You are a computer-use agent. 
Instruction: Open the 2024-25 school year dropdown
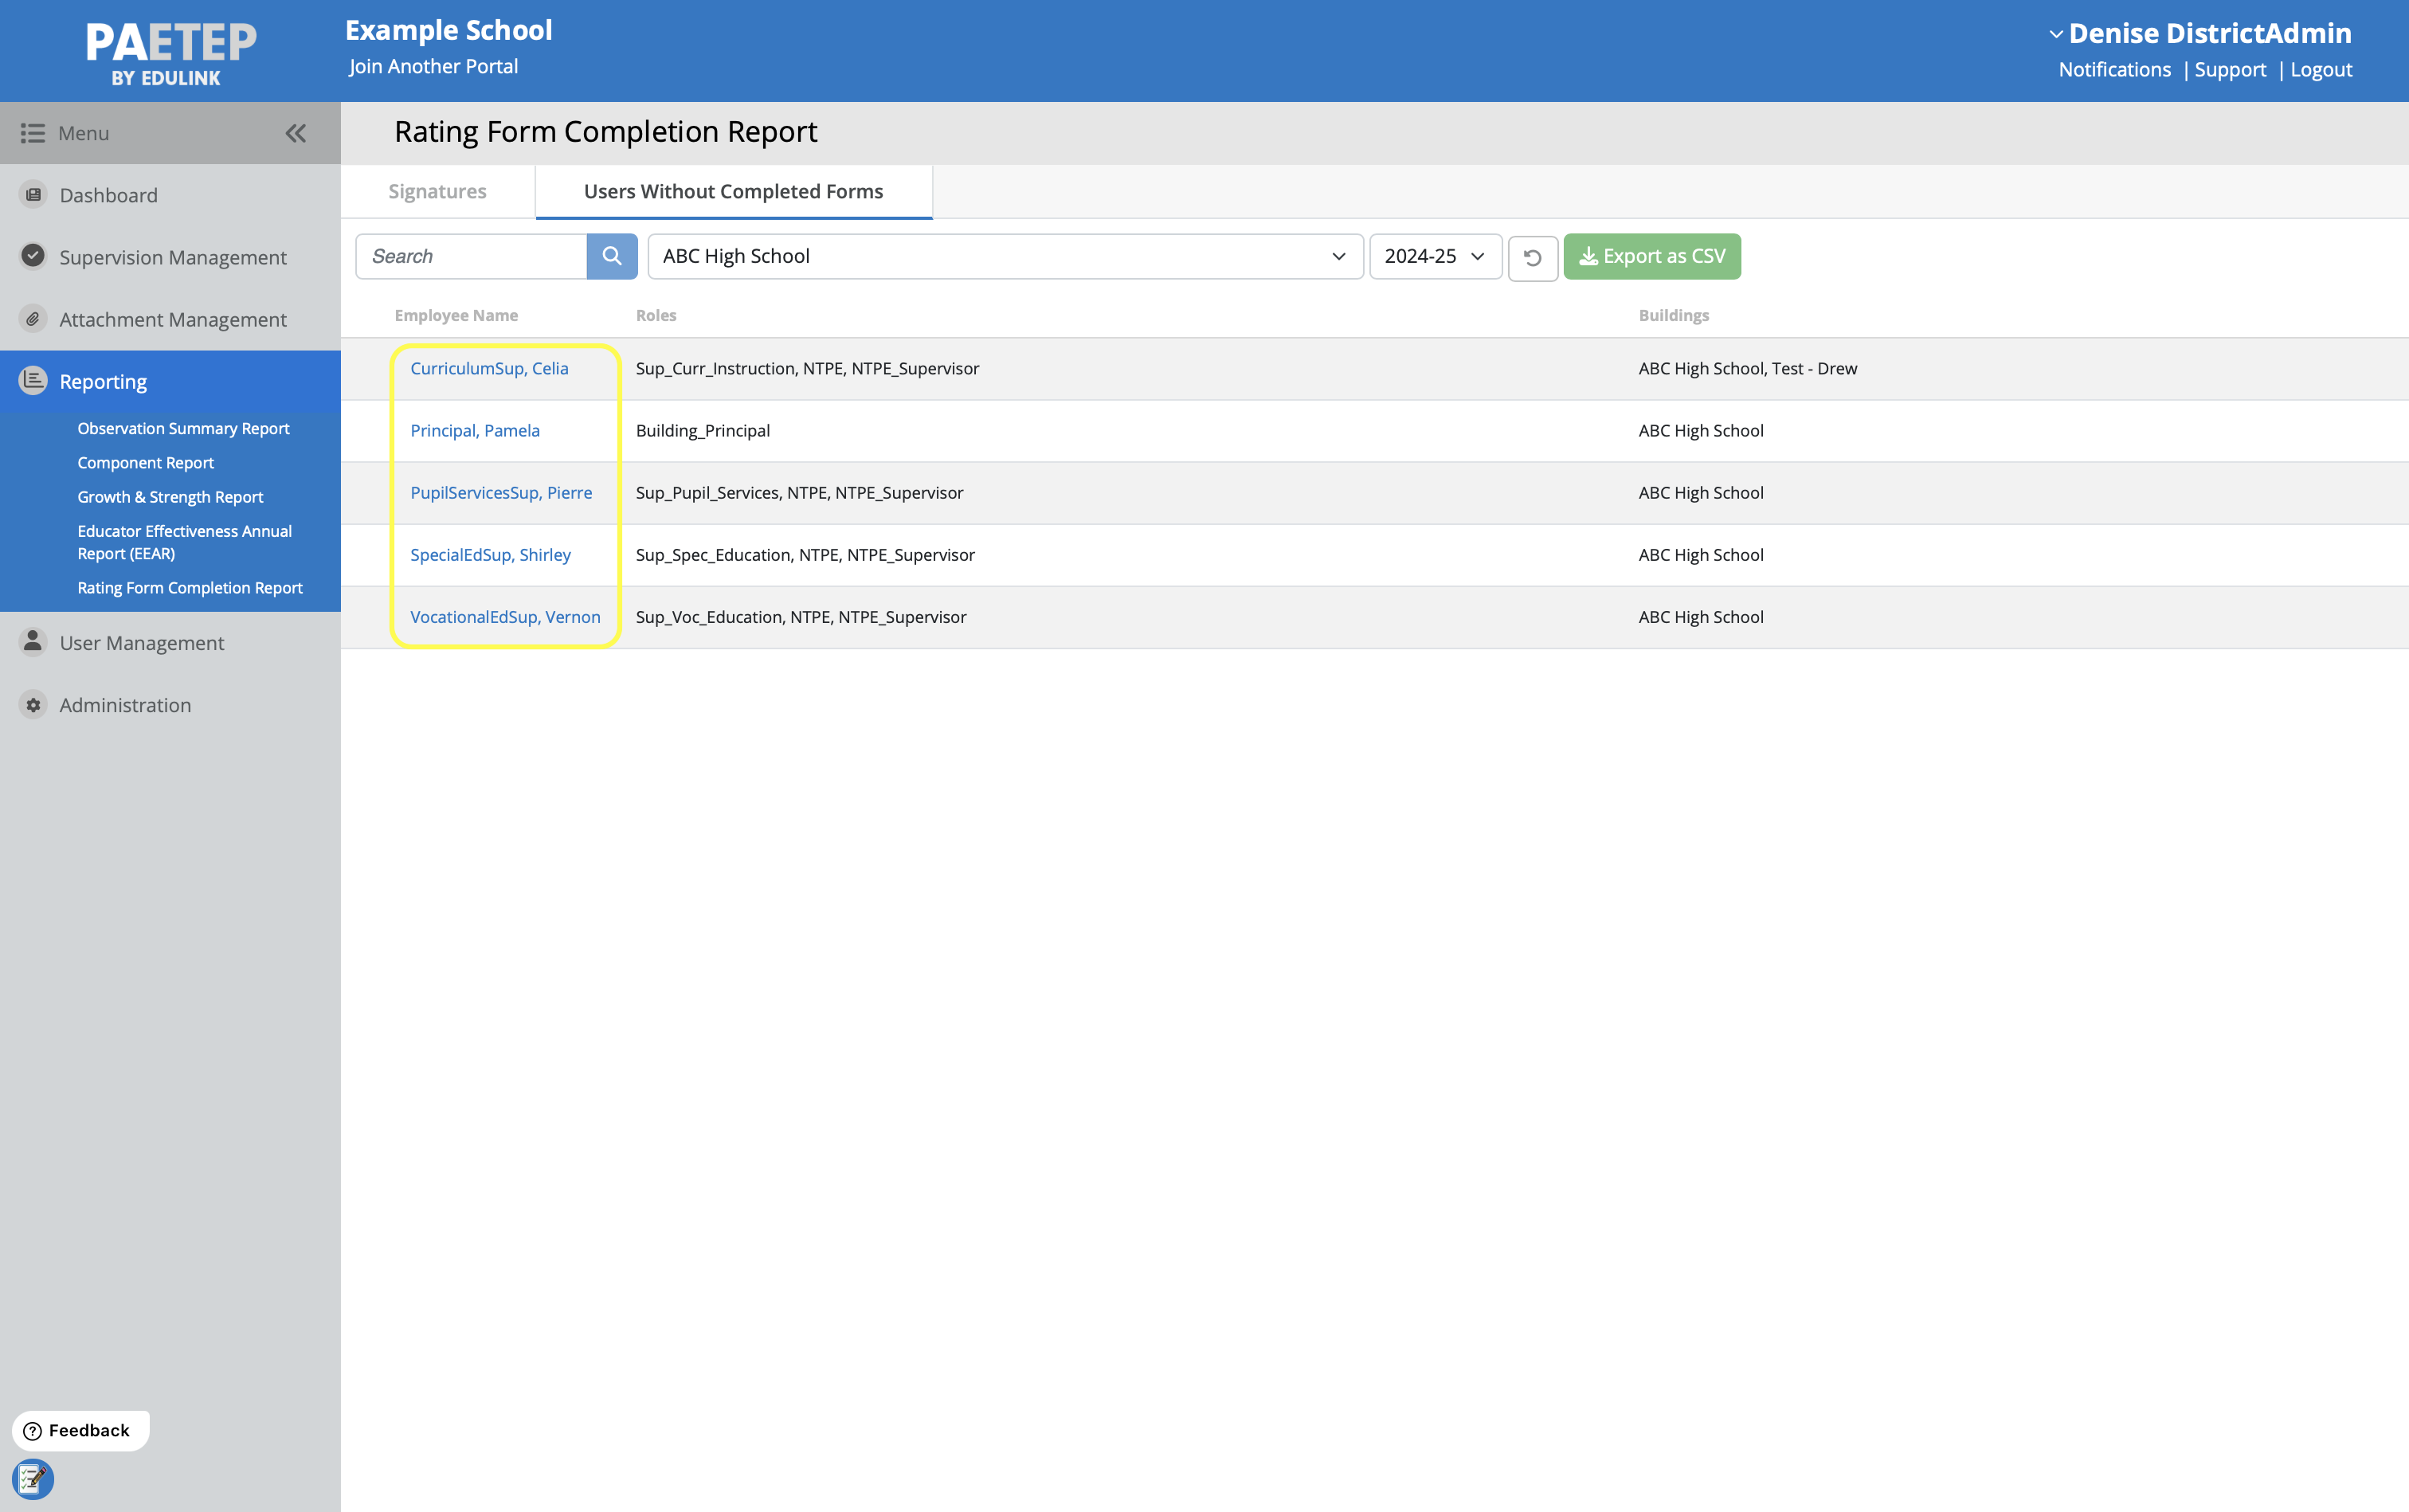pos(1434,256)
